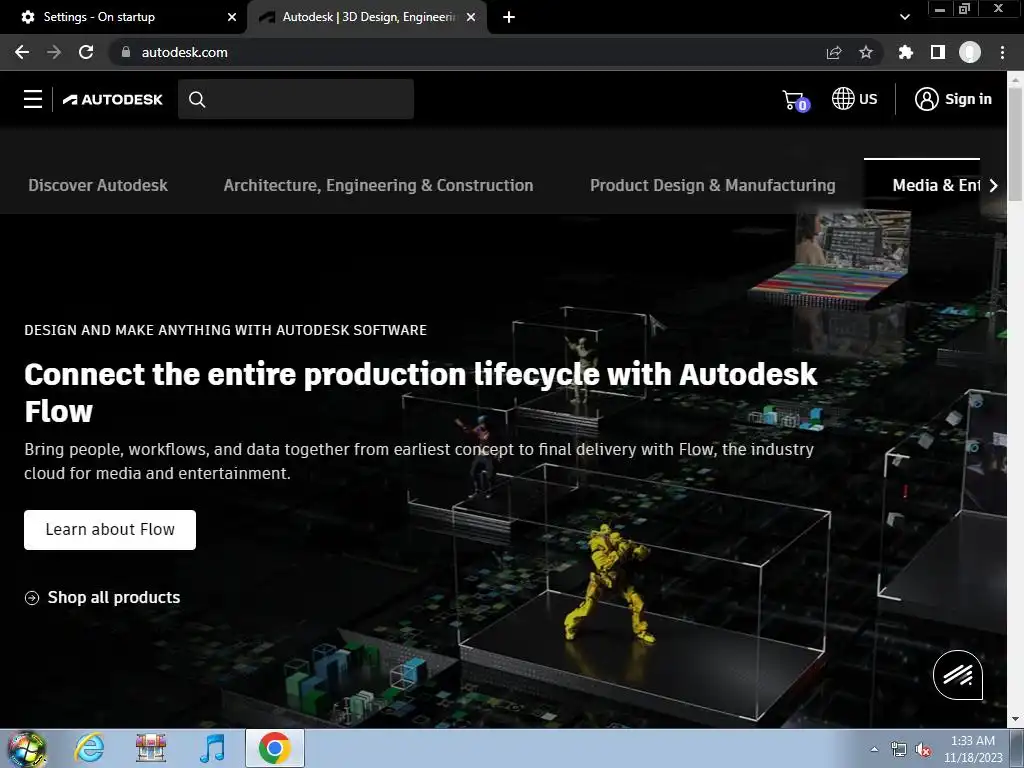The height and width of the screenshot is (768, 1024).
Task: Open the muted volume tray icon
Action: click(x=923, y=750)
